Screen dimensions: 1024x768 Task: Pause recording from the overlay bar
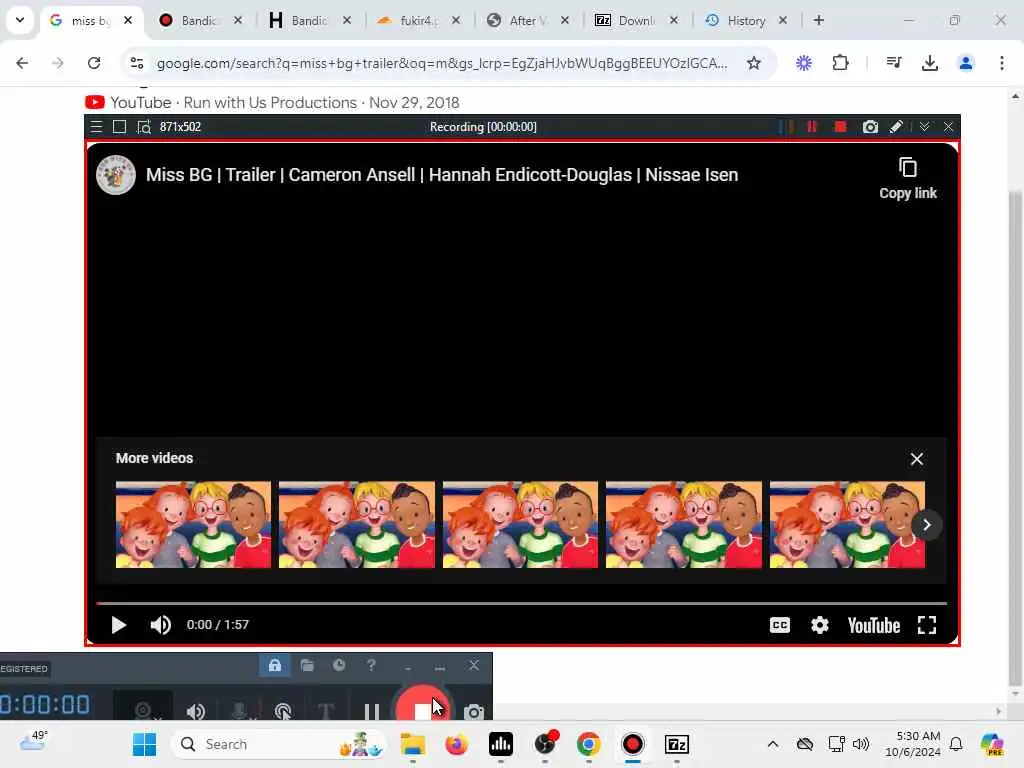click(812, 127)
